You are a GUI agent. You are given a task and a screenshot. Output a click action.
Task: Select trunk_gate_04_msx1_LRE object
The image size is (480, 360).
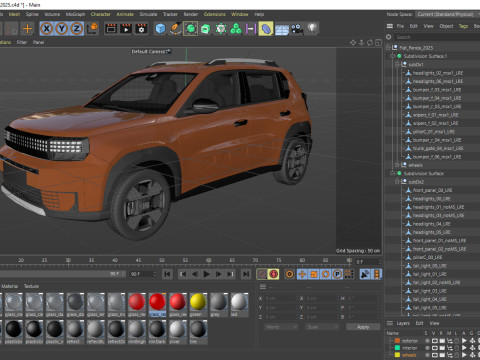click(438, 148)
